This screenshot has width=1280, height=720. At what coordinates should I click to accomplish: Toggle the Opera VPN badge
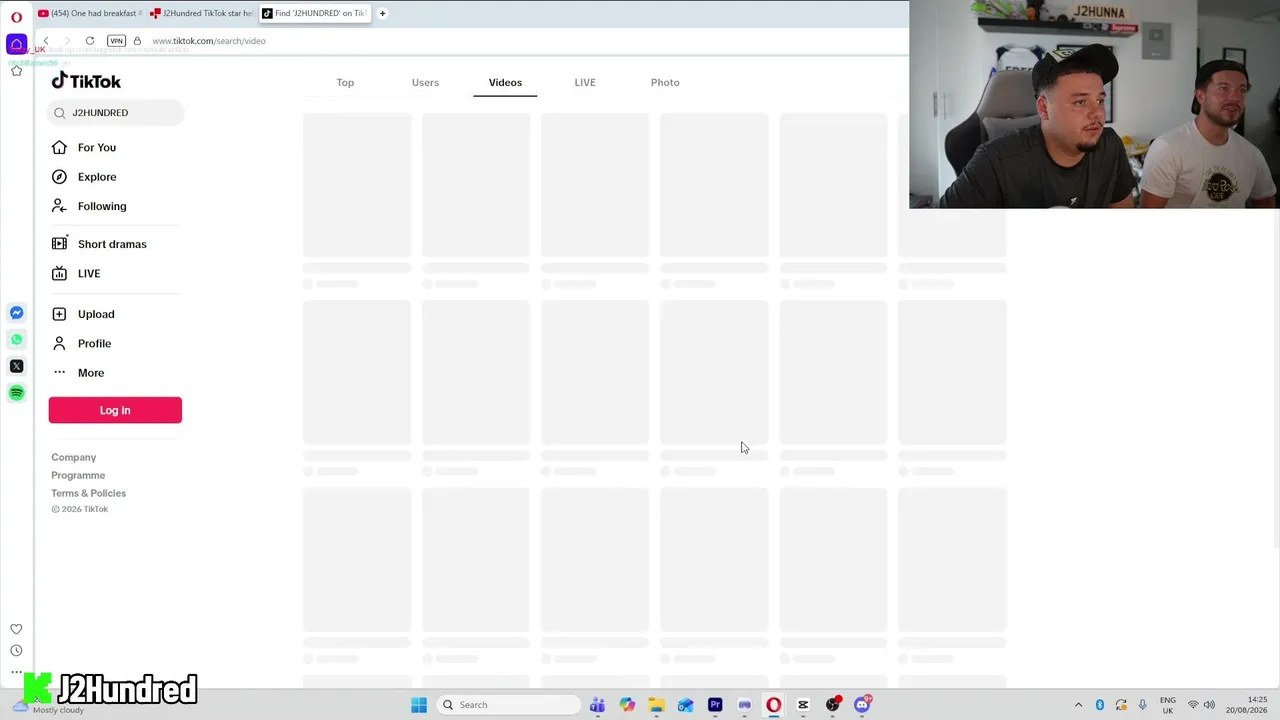[116, 41]
